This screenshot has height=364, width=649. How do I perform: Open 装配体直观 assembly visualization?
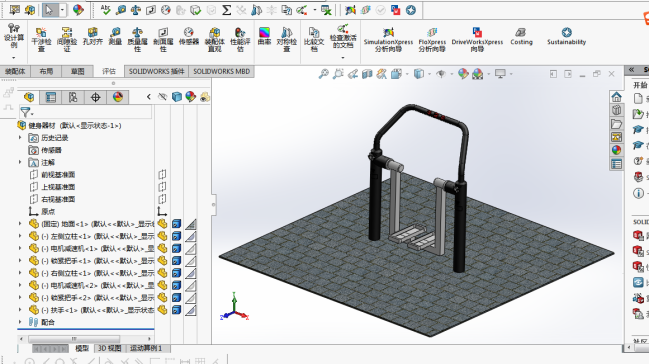click(214, 39)
